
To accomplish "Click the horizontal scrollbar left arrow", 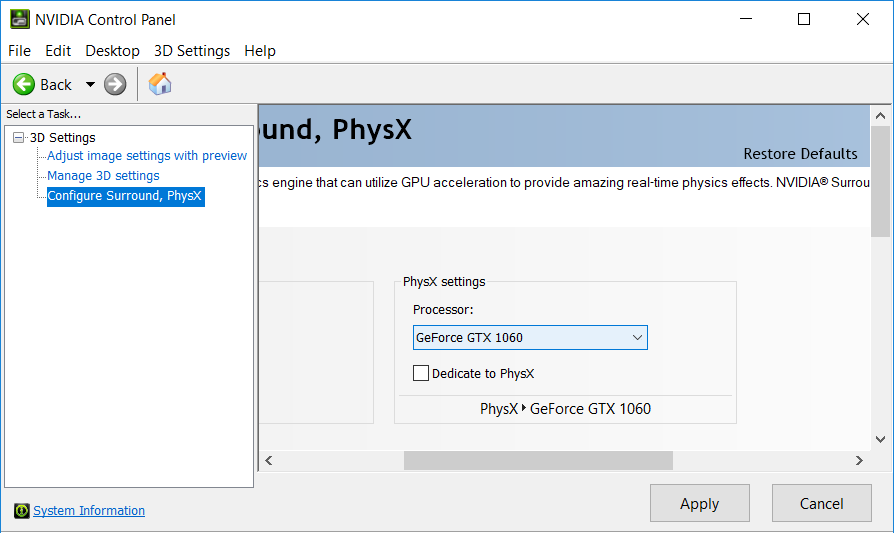I will (x=269, y=461).
